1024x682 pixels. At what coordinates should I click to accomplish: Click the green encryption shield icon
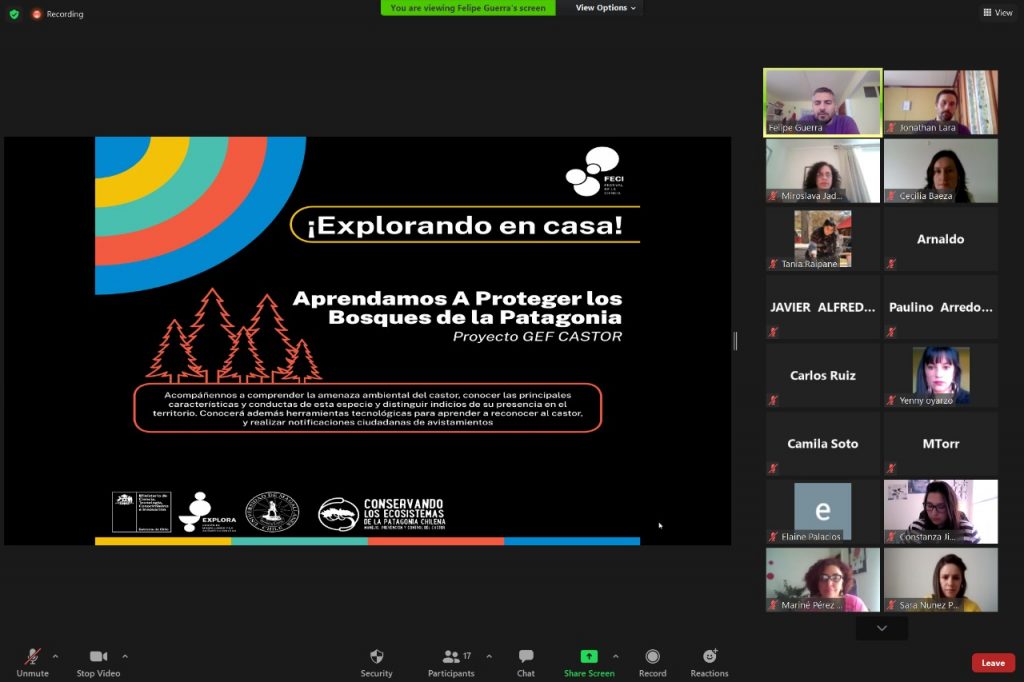click(x=14, y=14)
